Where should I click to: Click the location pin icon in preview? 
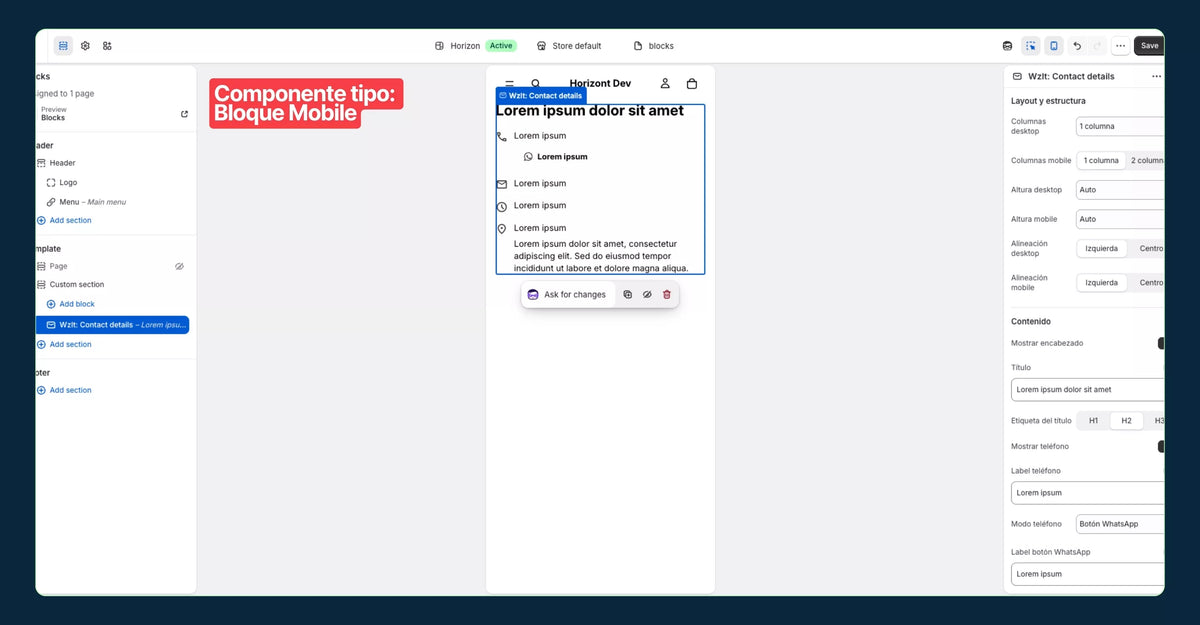[502, 229]
